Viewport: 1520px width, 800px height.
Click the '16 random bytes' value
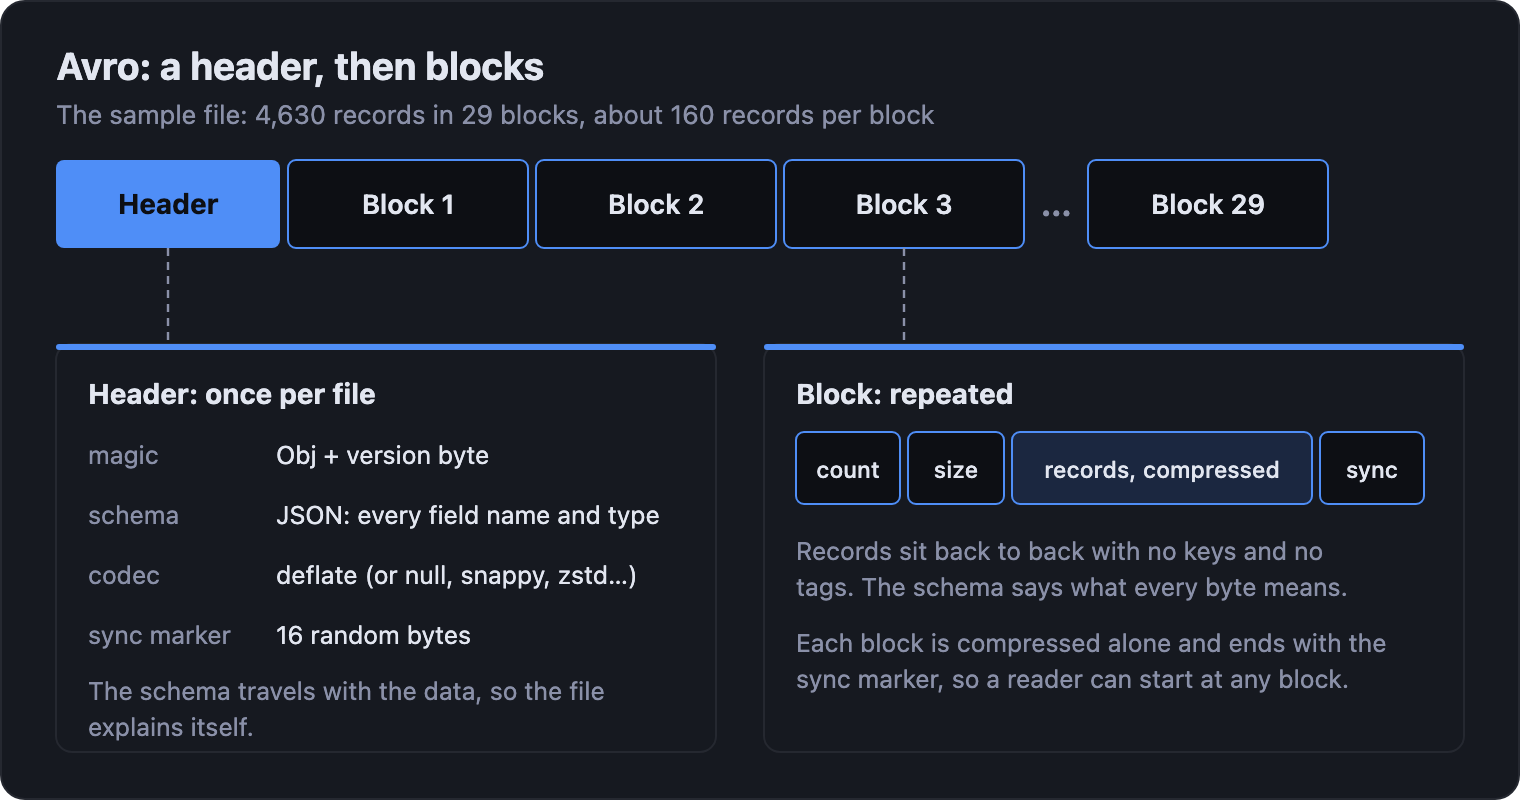click(373, 636)
